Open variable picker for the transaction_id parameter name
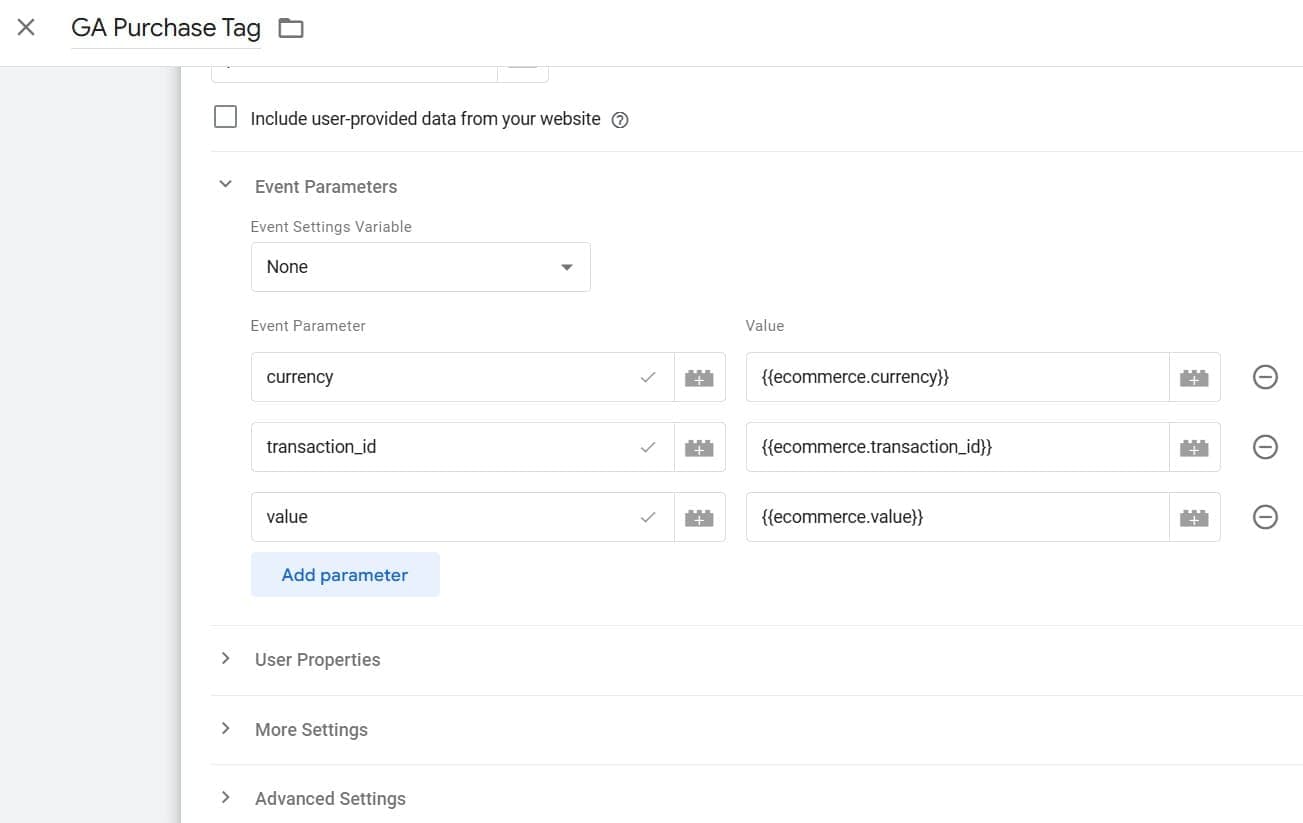The image size is (1303, 823). [699, 447]
